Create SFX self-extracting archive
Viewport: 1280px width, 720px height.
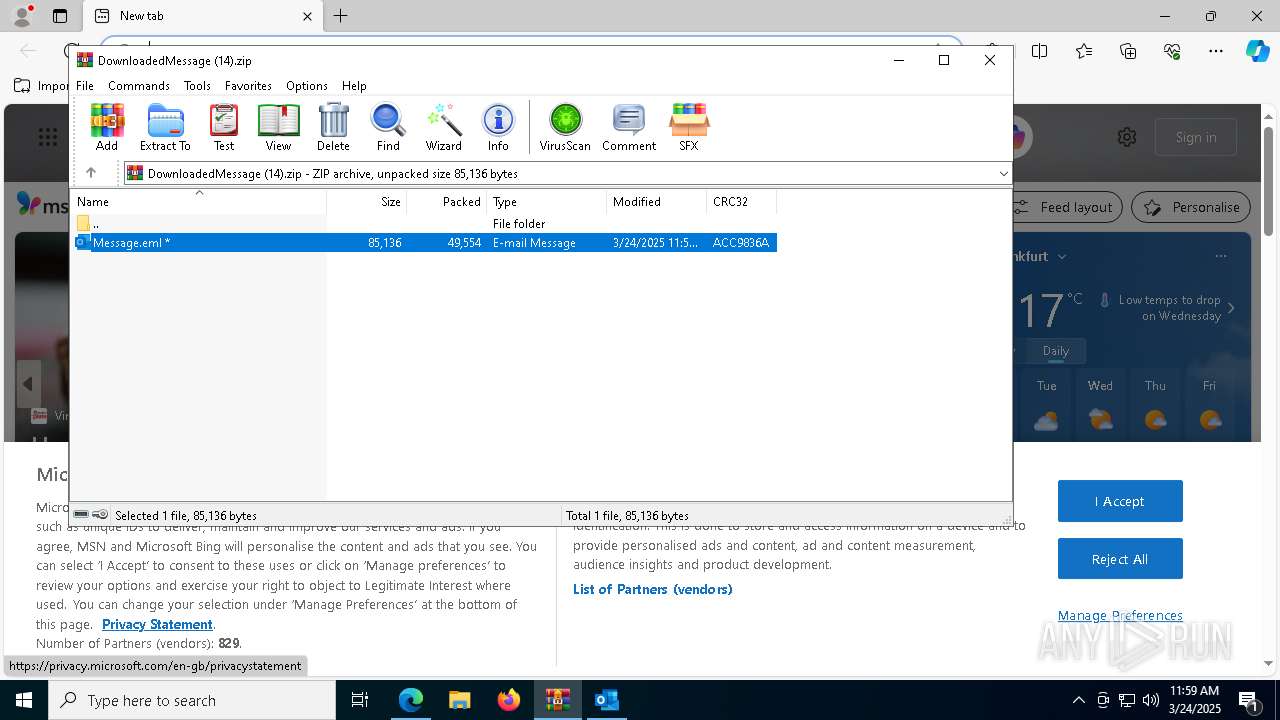click(x=689, y=127)
